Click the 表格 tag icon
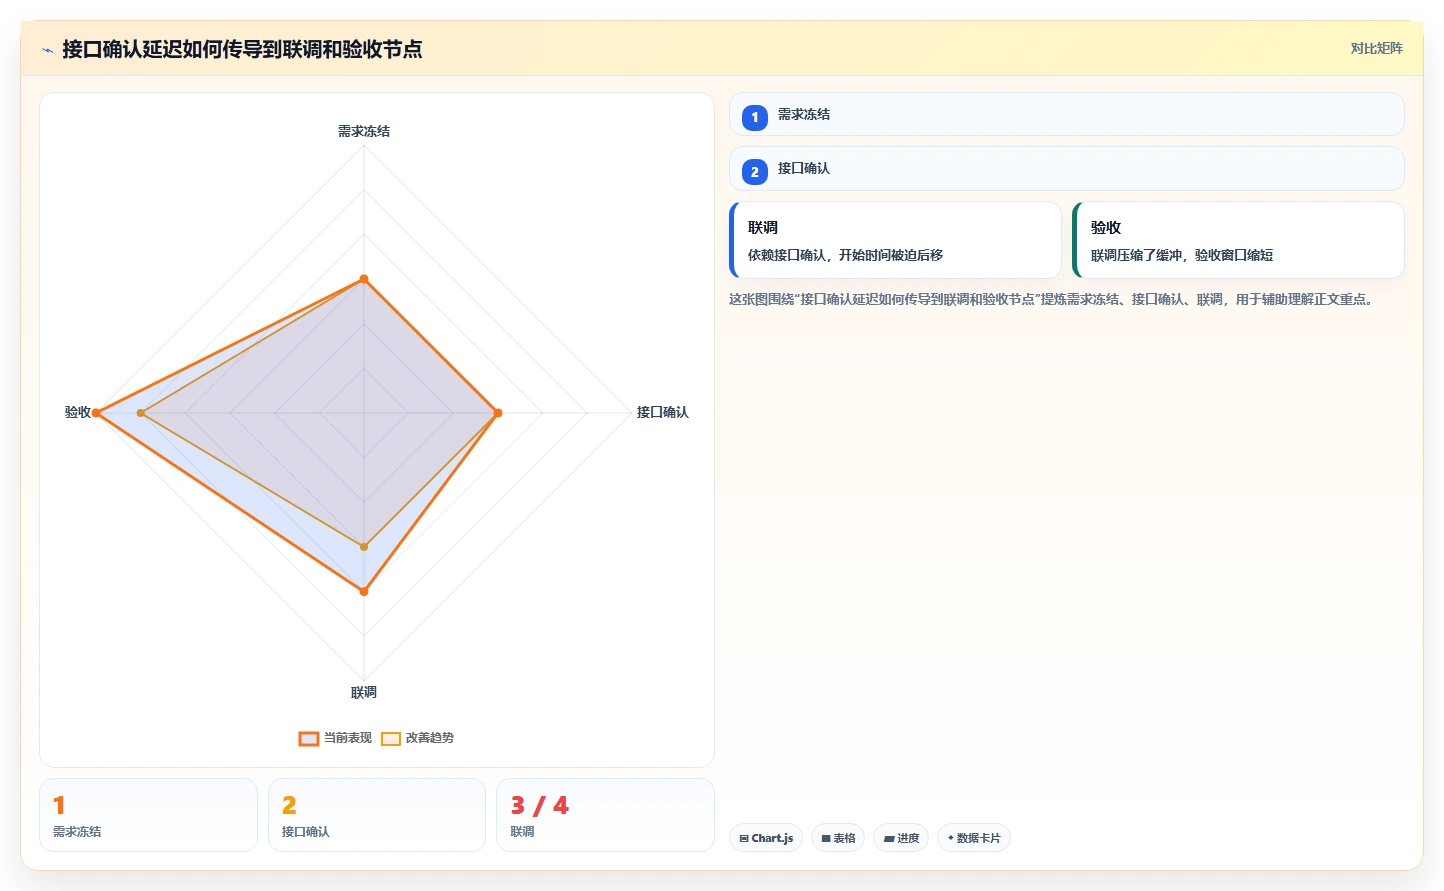This screenshot has width=1444, height=891. (826, 838)
